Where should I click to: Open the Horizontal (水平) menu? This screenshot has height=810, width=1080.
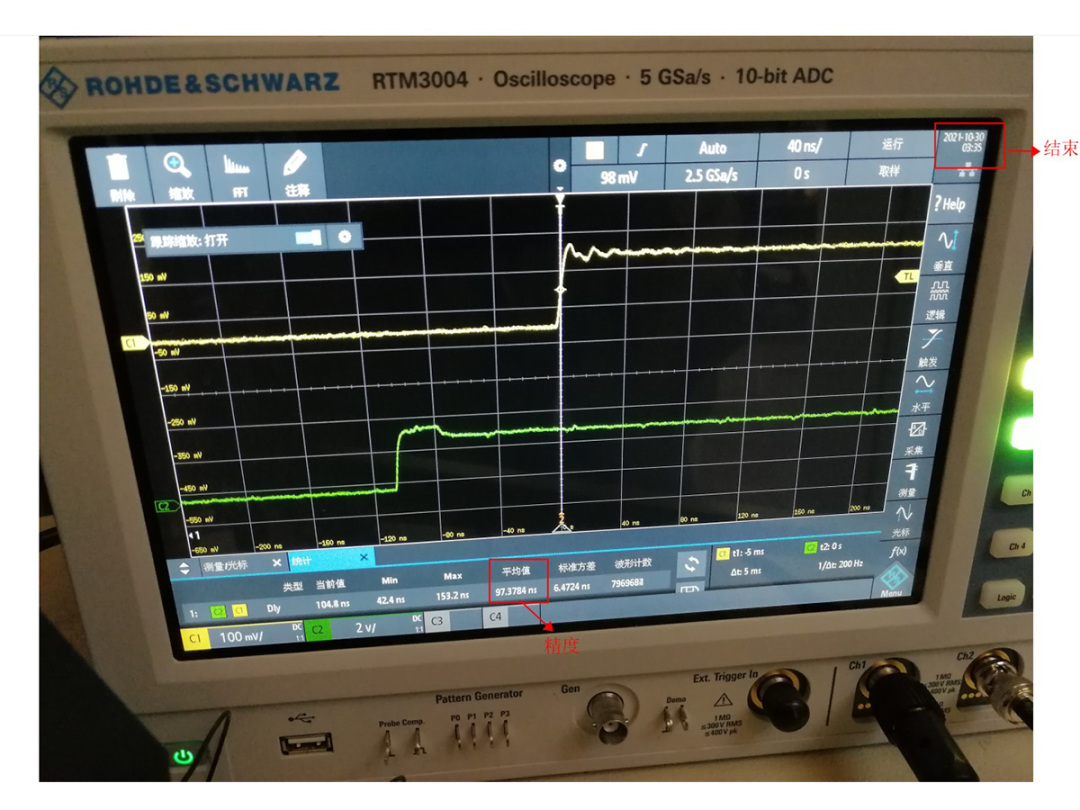click(x=923, y=393)
